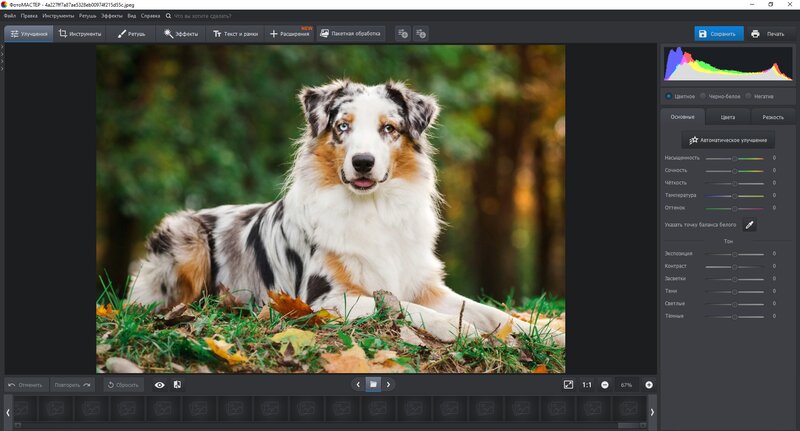Click the before/after compare icon

pyautogui.click(x=177, y=384)
